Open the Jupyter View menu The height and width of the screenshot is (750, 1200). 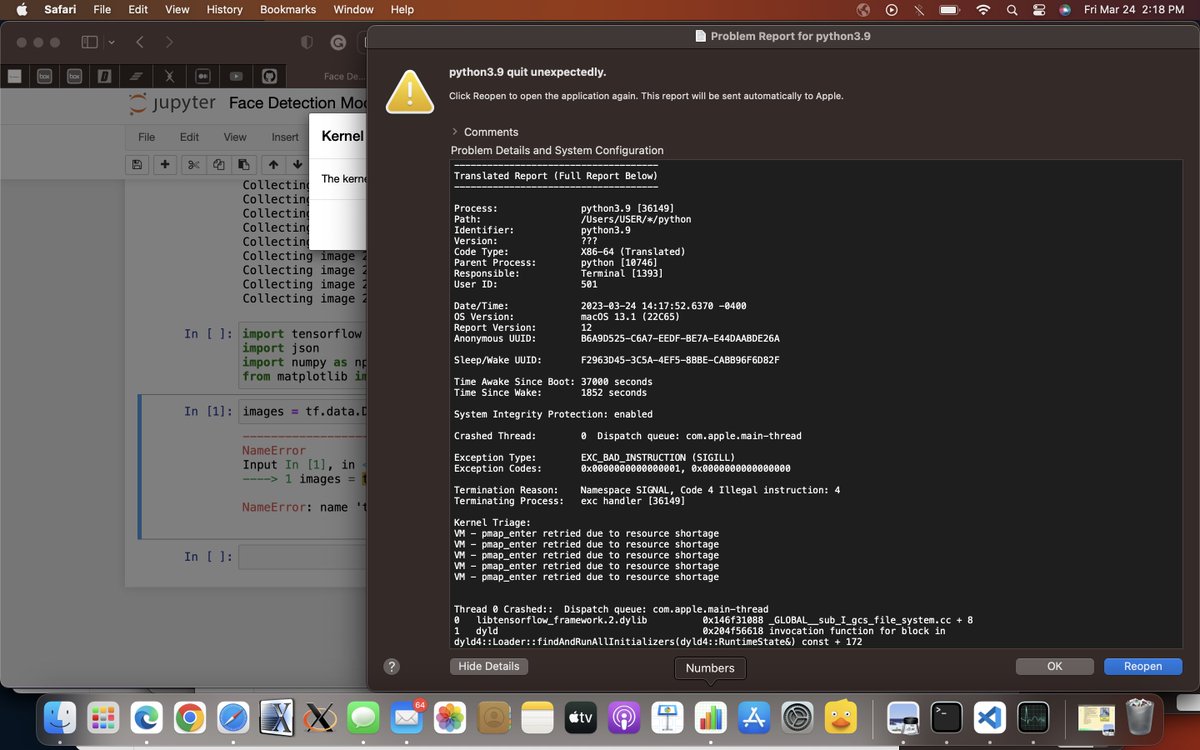coord(235,137)
